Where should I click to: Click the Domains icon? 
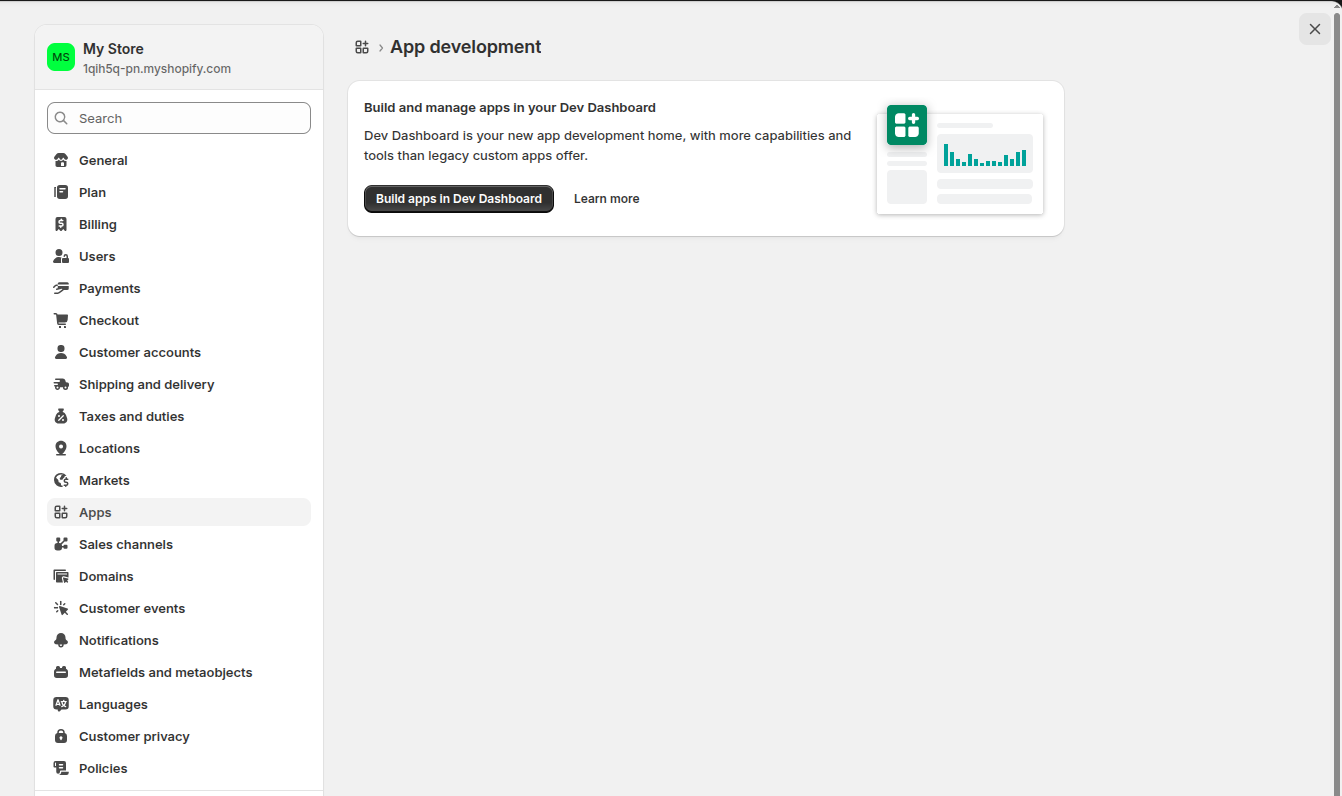[x=61, y=576]
